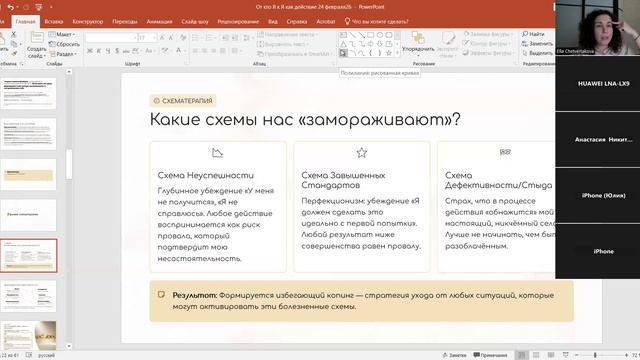The image size is (640, 360).
Task: Click the slide title Какие схемы нас «замораживают»?
Action: [x=305, y=120]
